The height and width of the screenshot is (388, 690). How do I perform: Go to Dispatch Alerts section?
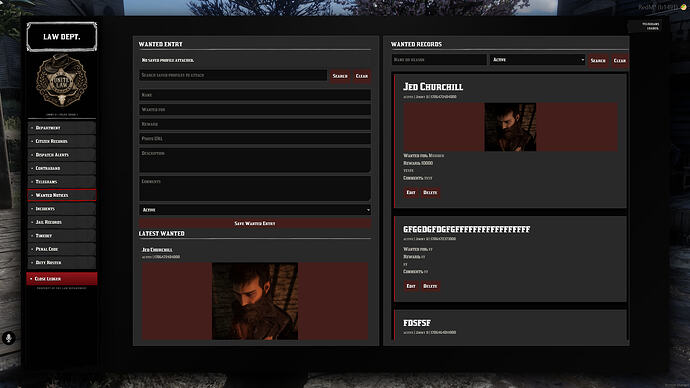[62, 155]
